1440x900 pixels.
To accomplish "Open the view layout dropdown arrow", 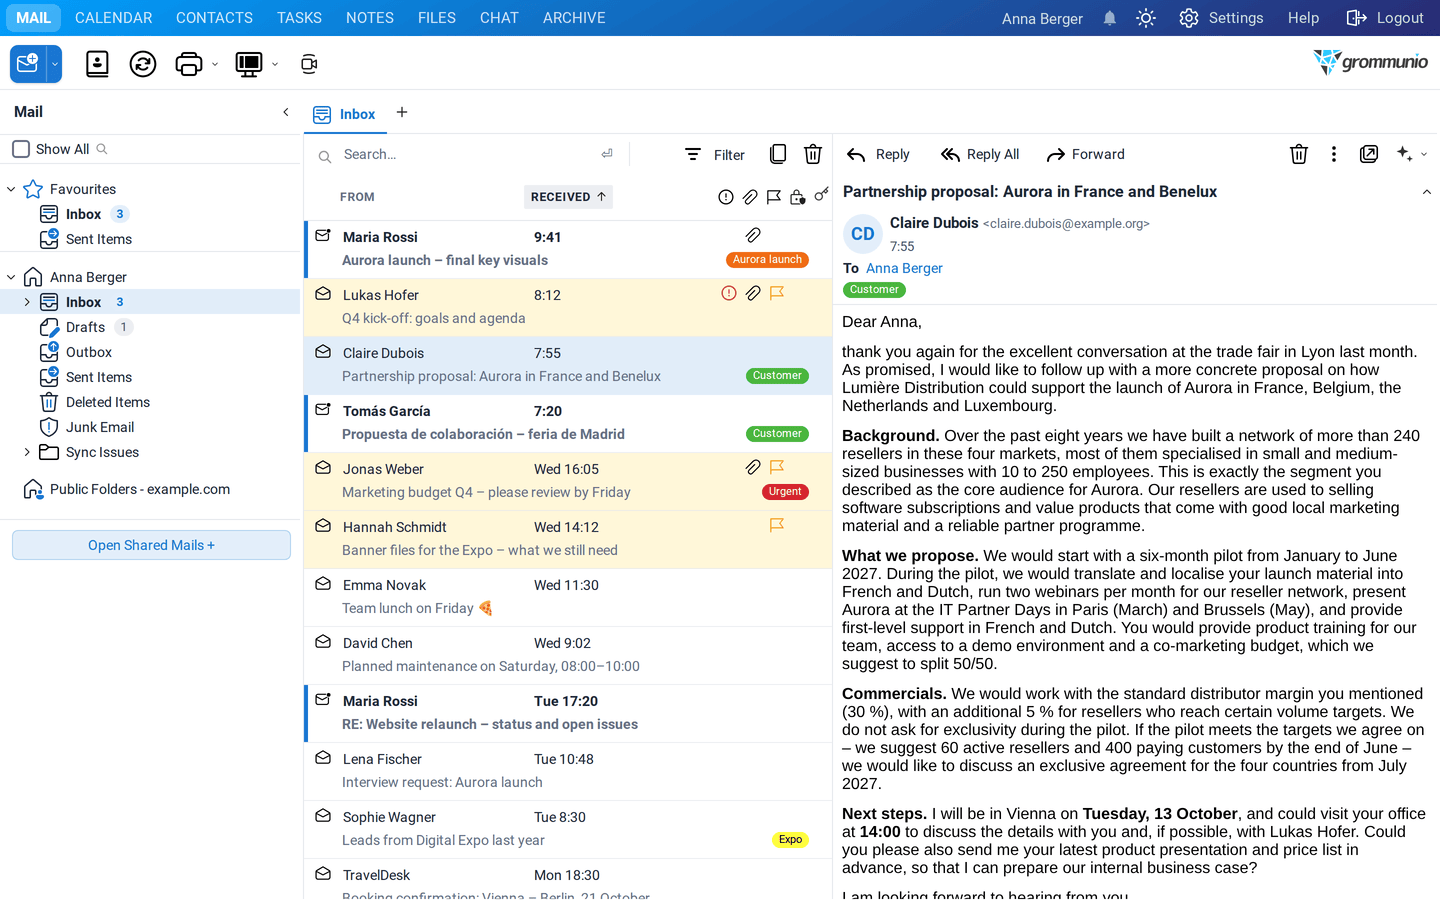I will (275, 65).
